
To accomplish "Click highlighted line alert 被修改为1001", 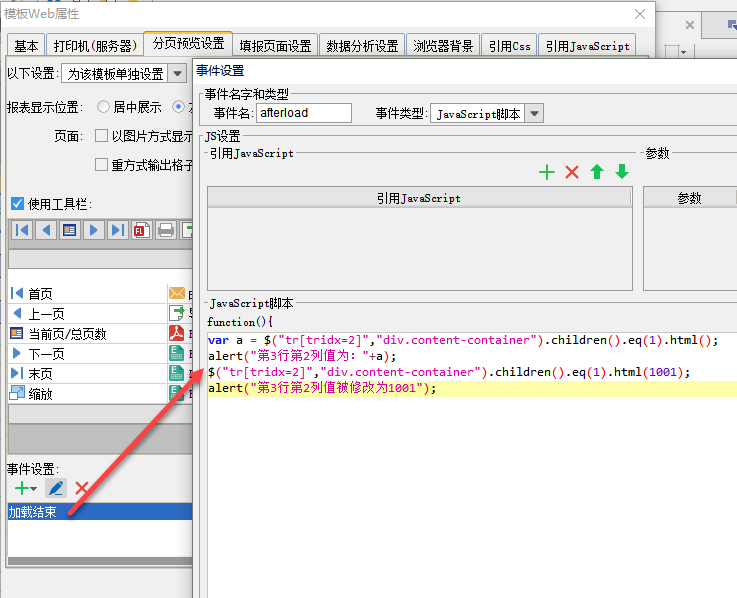I will click(472, 388).
